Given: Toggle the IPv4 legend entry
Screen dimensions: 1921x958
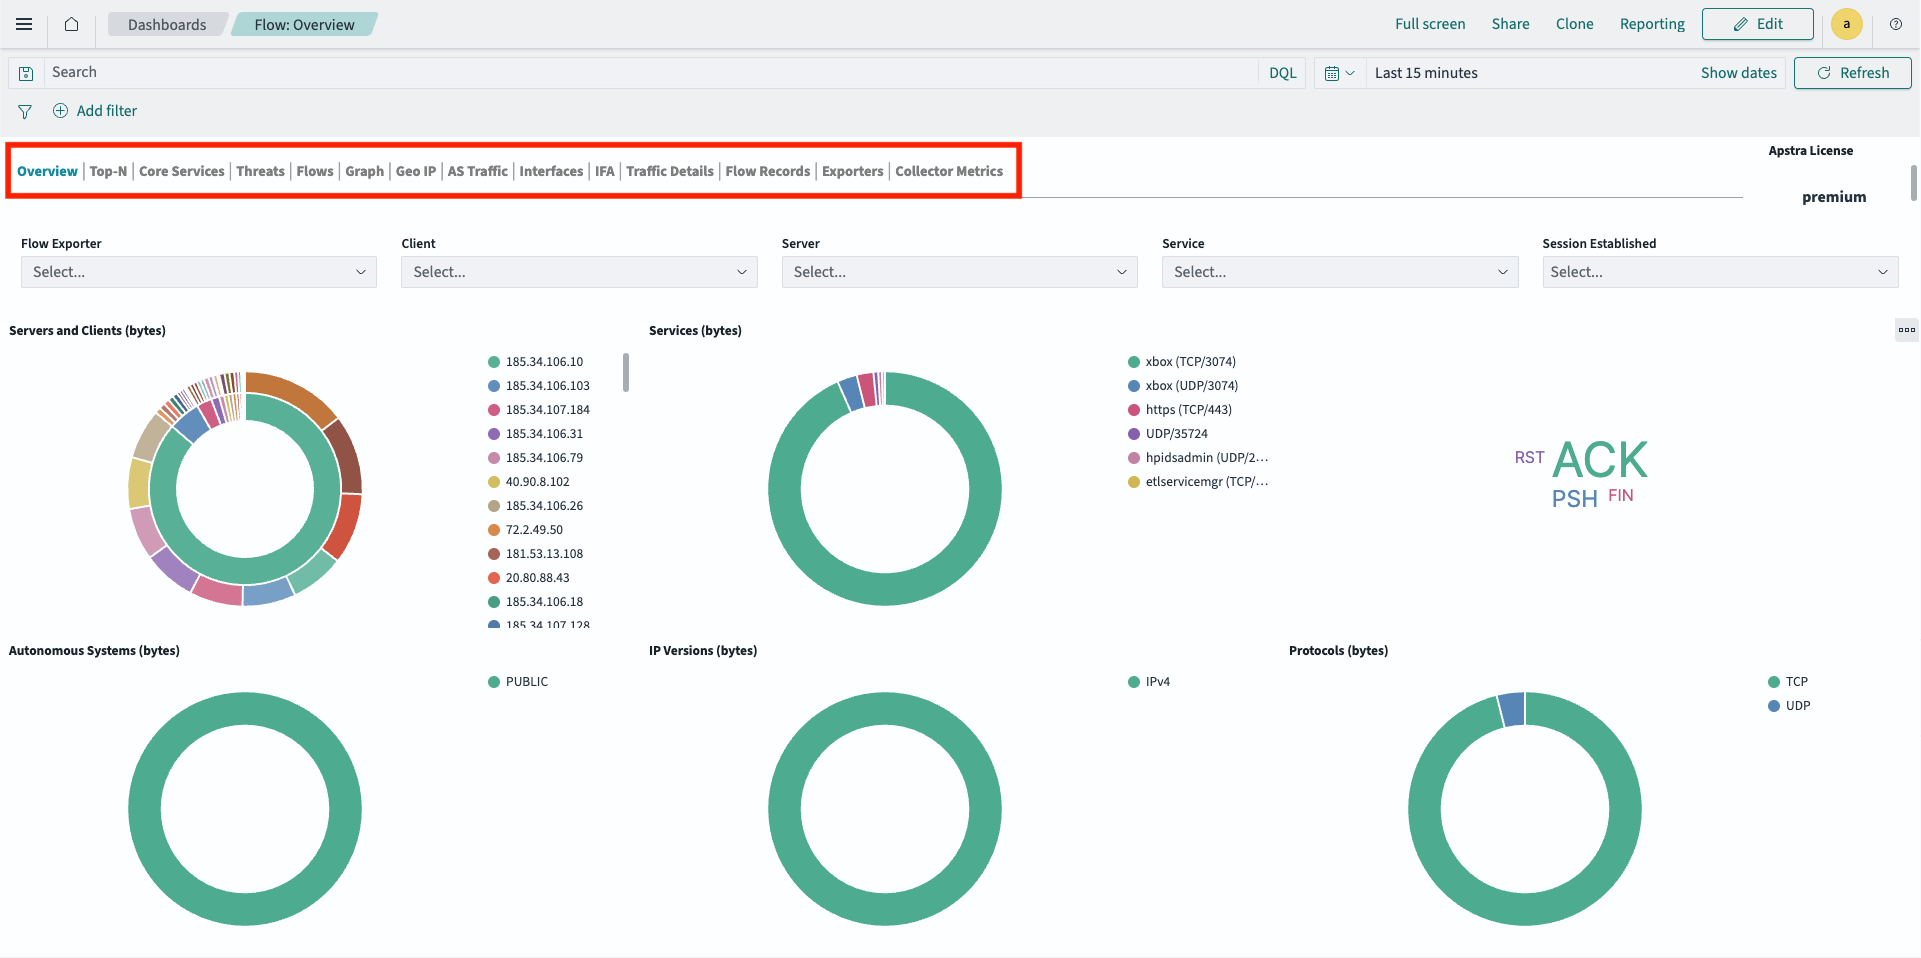Looking at the screenshot, I should coord(1149,682).
